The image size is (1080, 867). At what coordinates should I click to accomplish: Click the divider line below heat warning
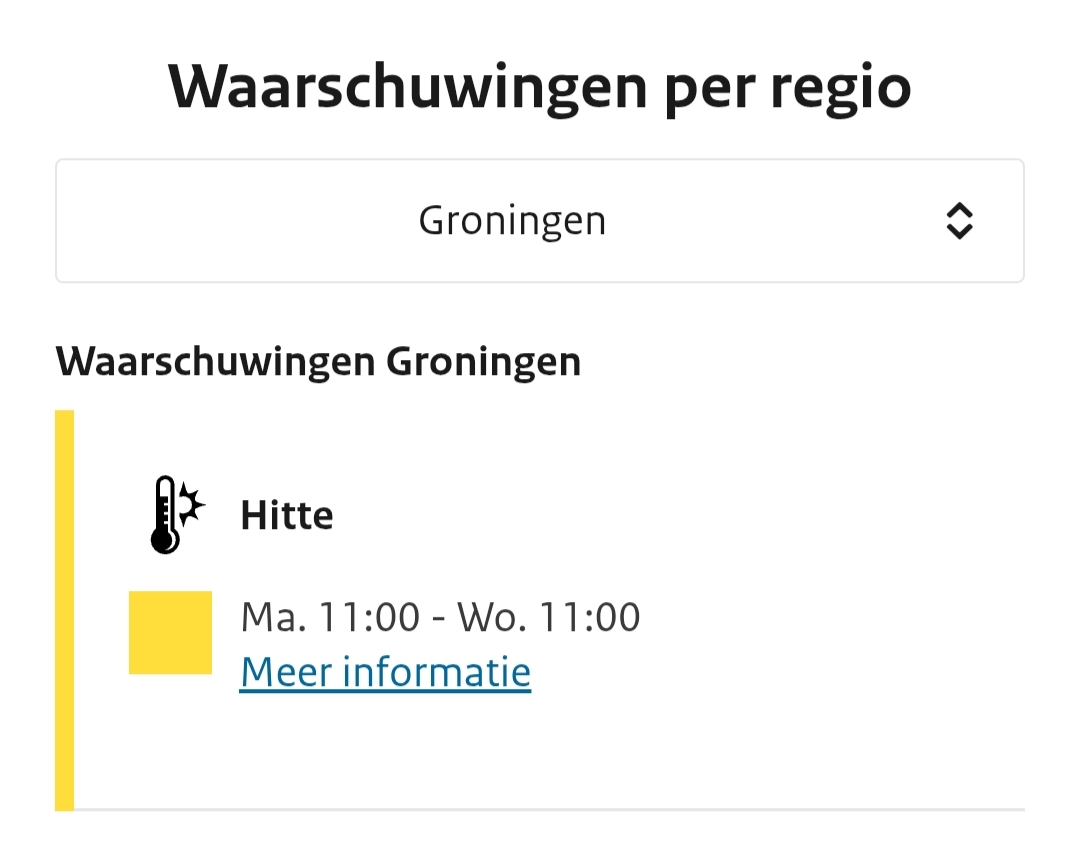click(x=549, y=809)
